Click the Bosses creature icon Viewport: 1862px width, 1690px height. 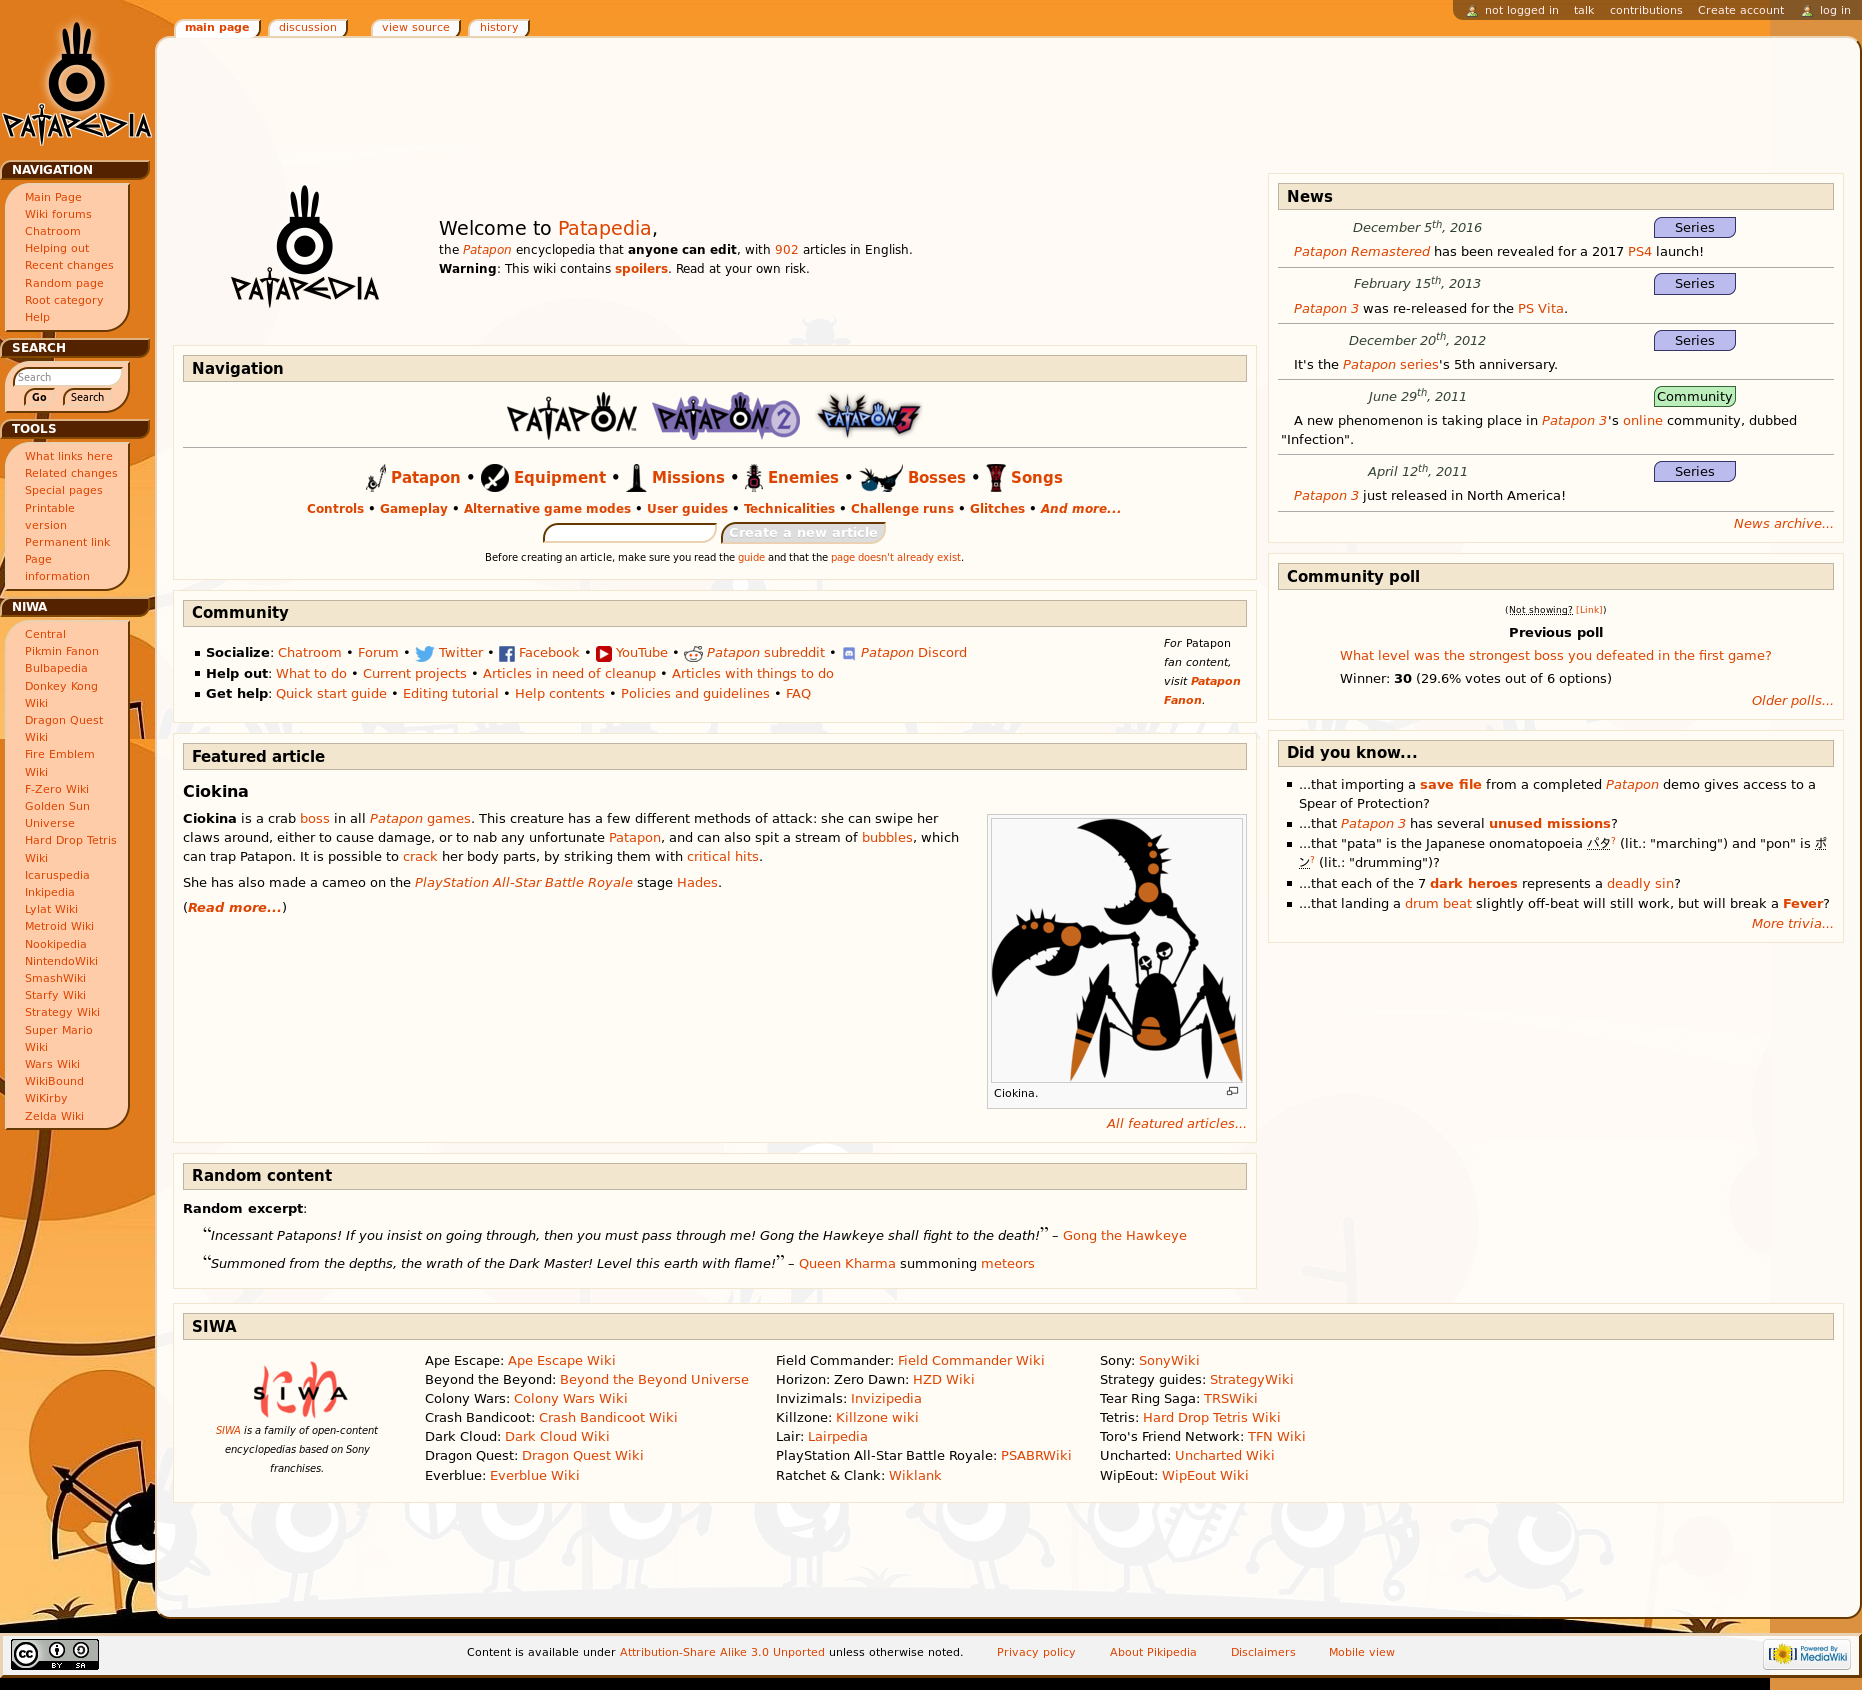click(880, 478)
